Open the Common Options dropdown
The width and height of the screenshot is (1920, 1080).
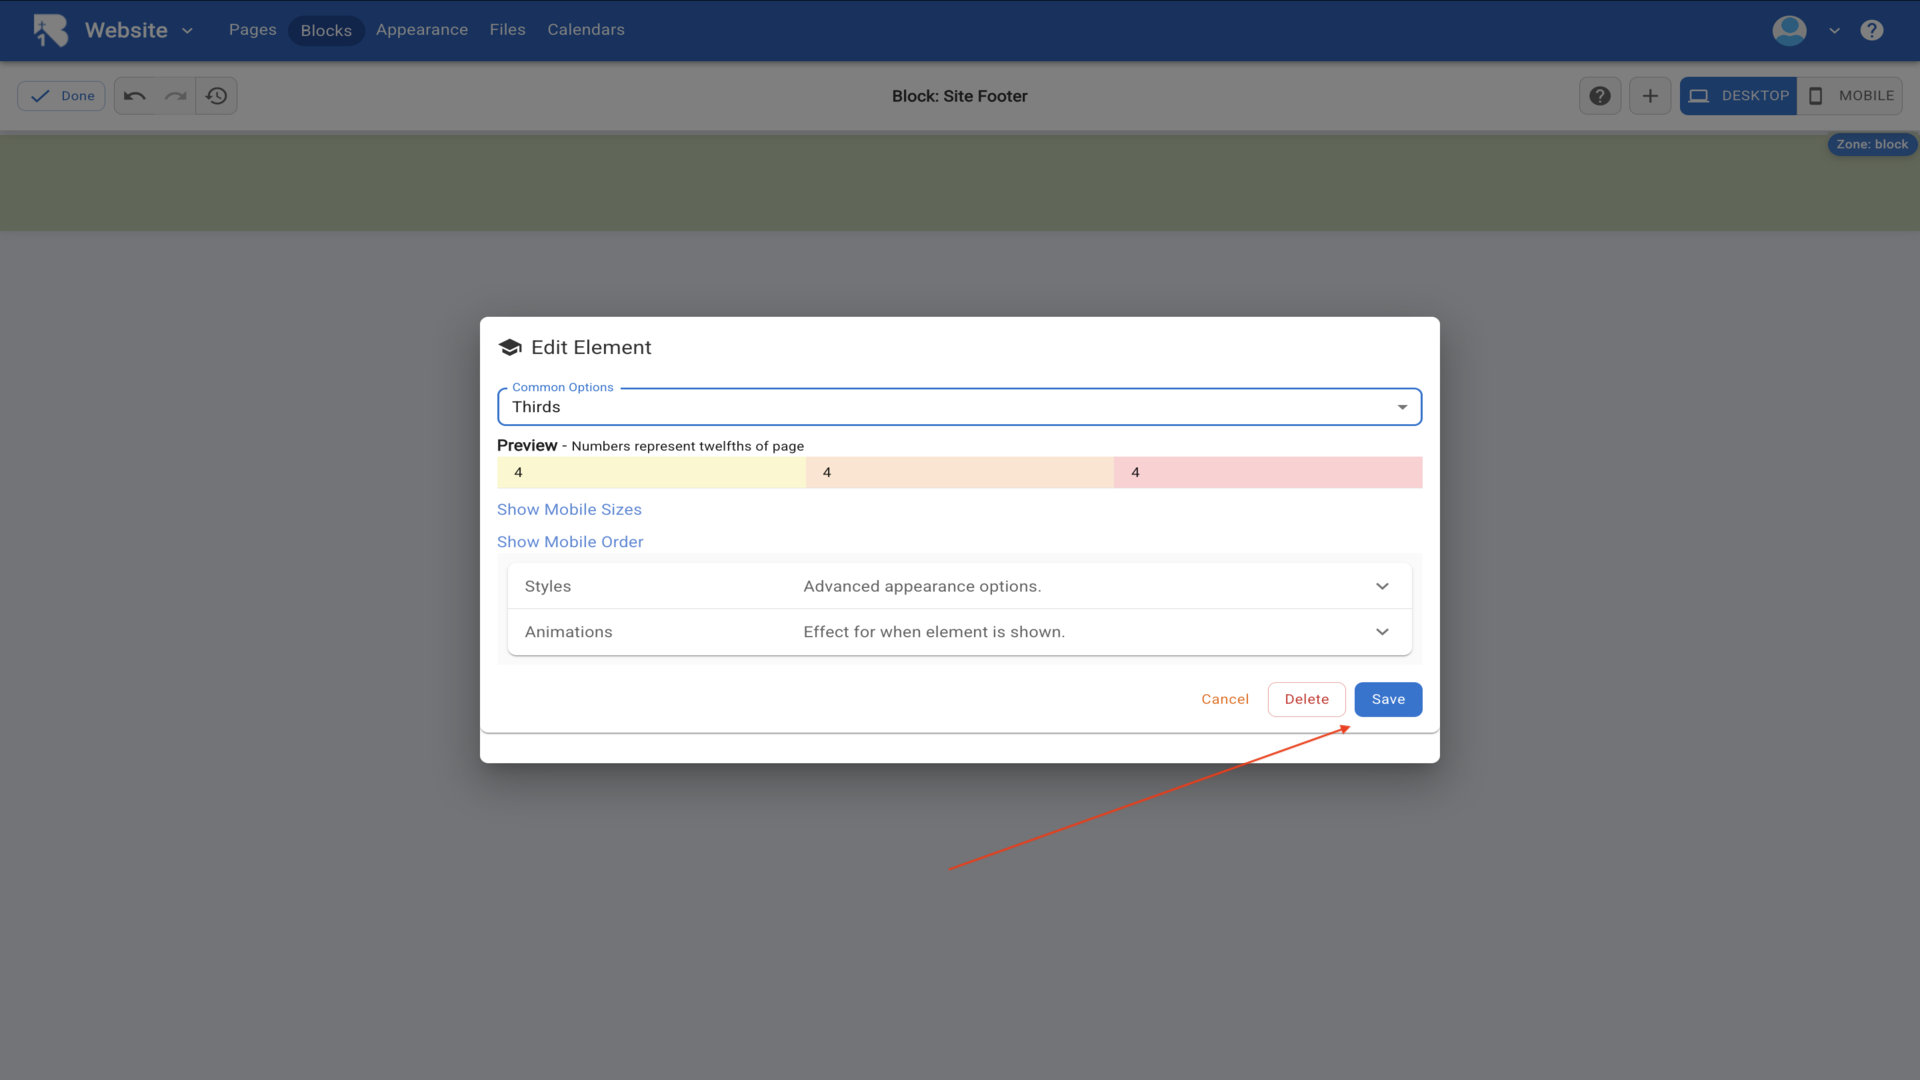[x=959, y=407]
